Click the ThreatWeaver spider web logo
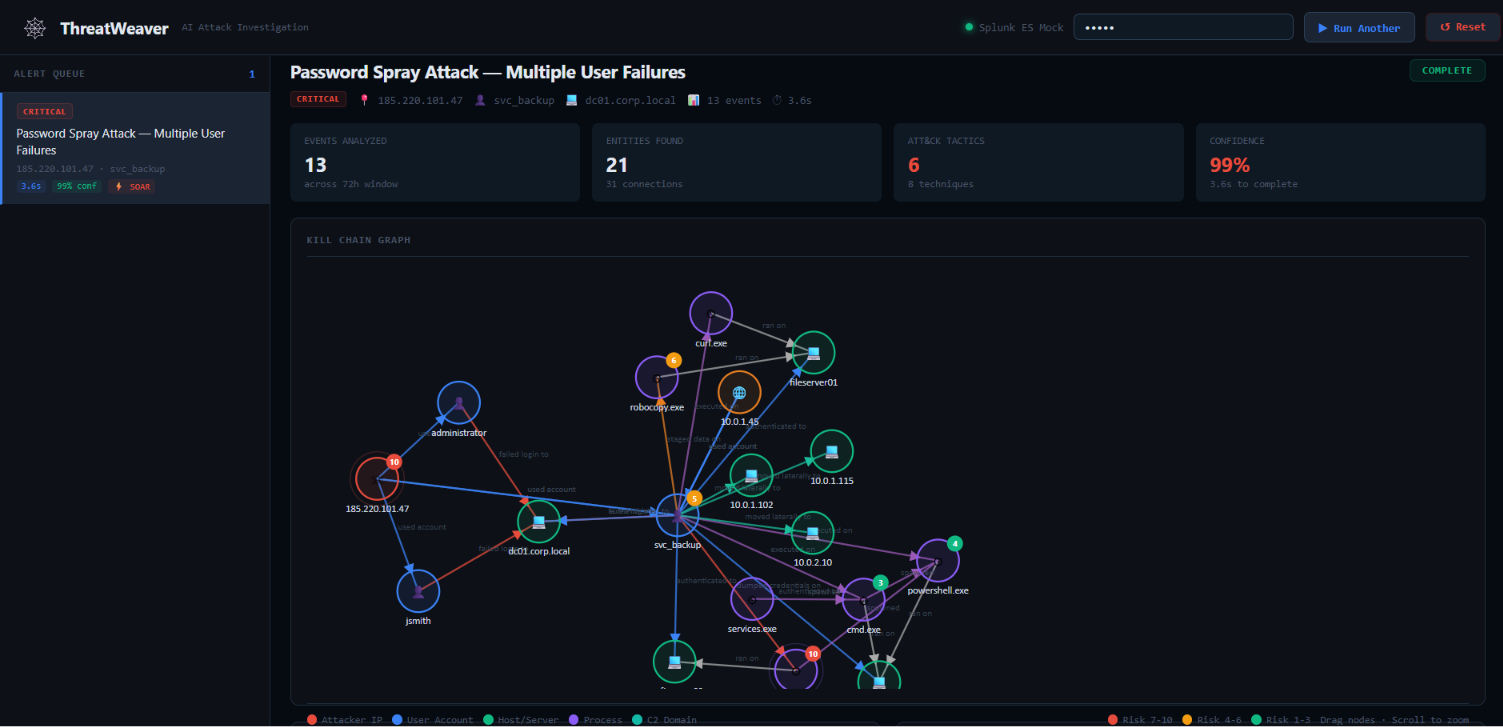The width and height of the screenshot is (1503, 727). pos(35,28)
